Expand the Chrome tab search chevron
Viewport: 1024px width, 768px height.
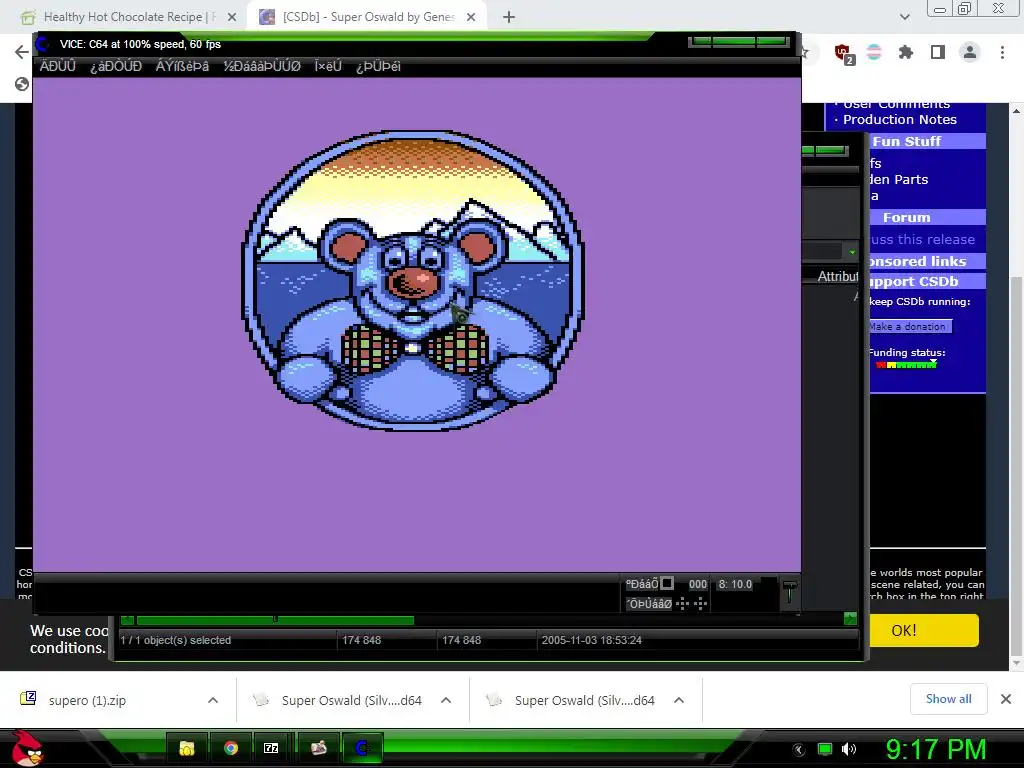pos(904,17)
